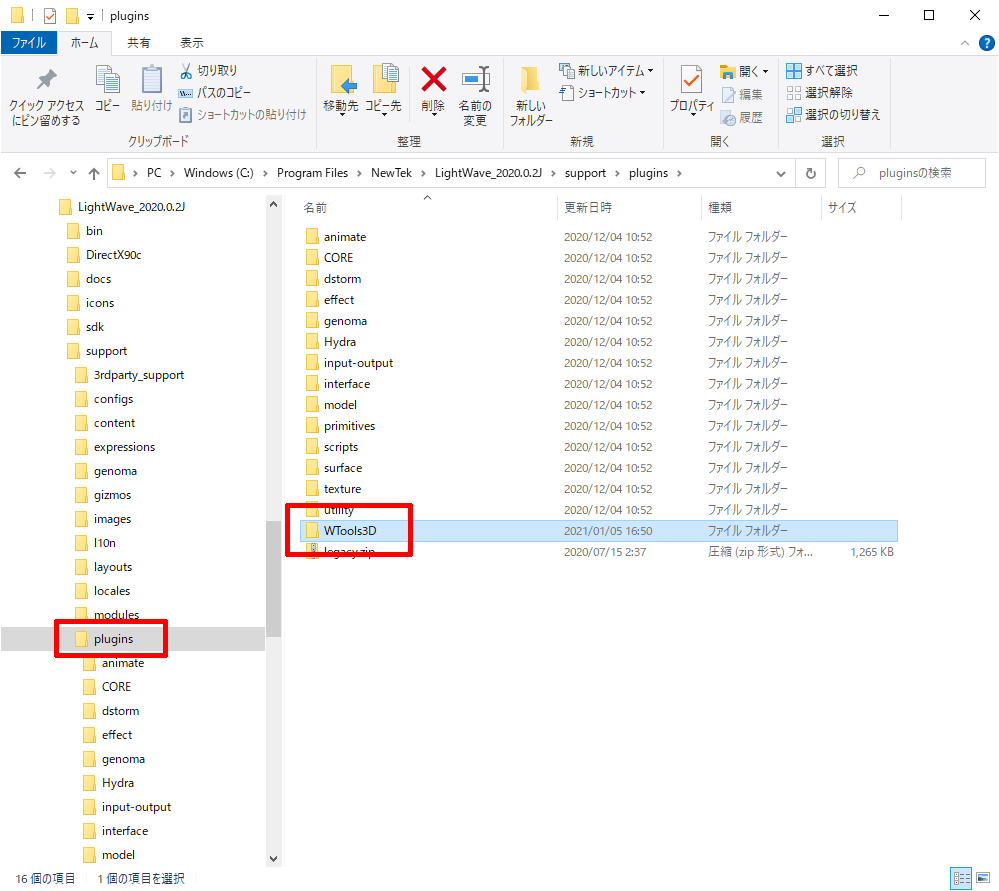Click the クイック アクセスにピン留めする pin icon
Image resolution: width=999 pixels, height=891 pixels.
click(x=46, y=80)
